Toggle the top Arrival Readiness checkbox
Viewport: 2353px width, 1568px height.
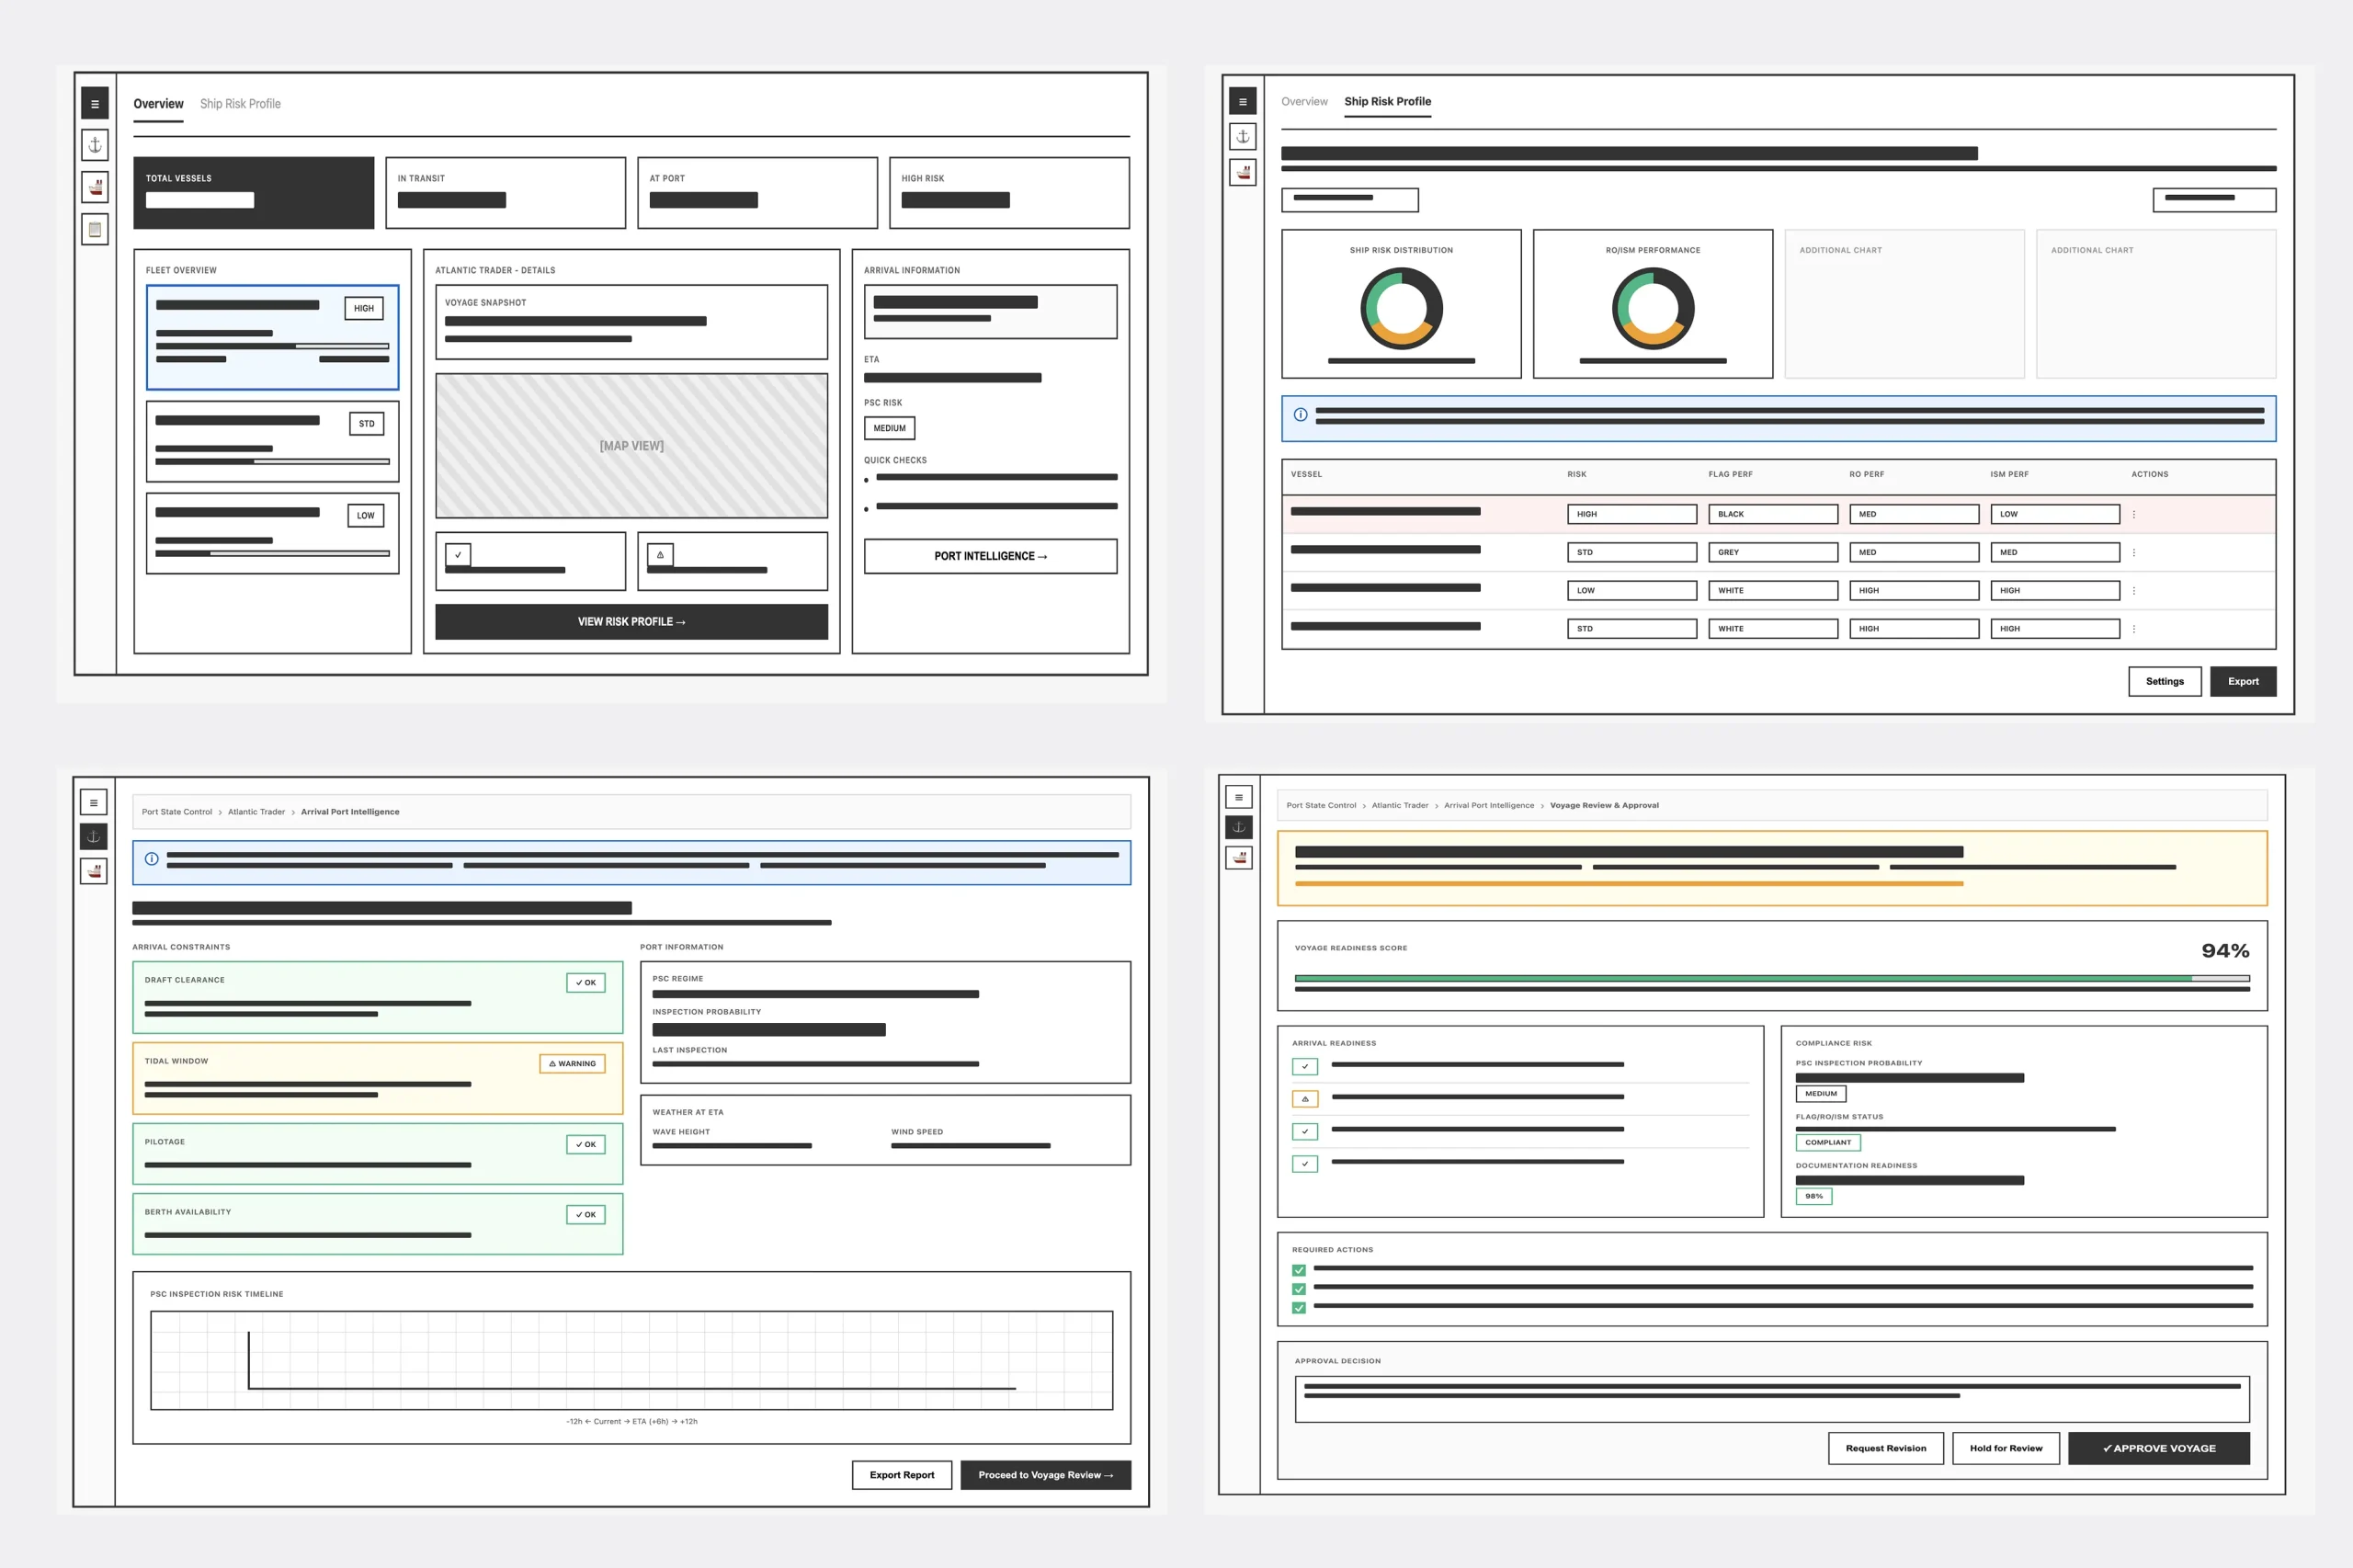1305,1066
